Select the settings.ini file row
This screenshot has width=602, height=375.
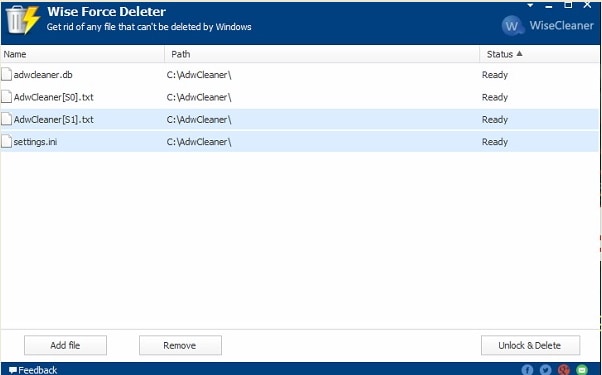[x=299, y=142]
